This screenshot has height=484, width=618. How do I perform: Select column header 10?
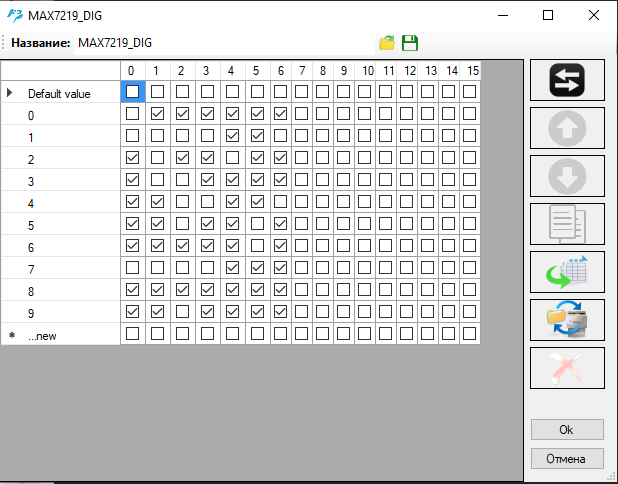point(365,71)
